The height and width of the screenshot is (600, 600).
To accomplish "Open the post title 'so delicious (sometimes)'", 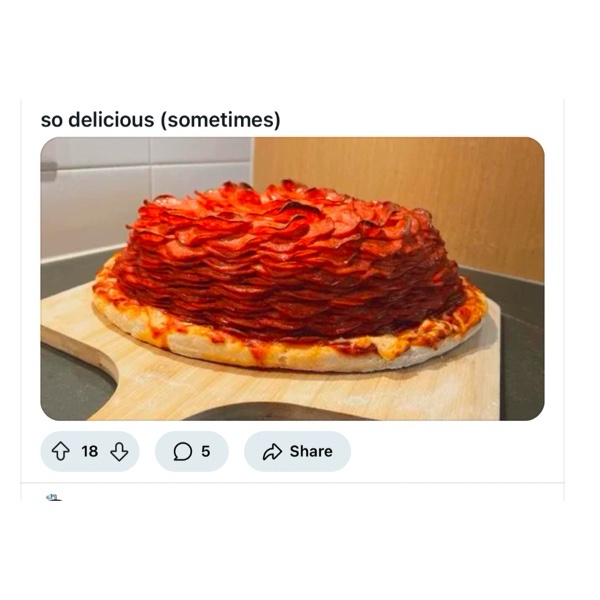I will tap(160, 120).
